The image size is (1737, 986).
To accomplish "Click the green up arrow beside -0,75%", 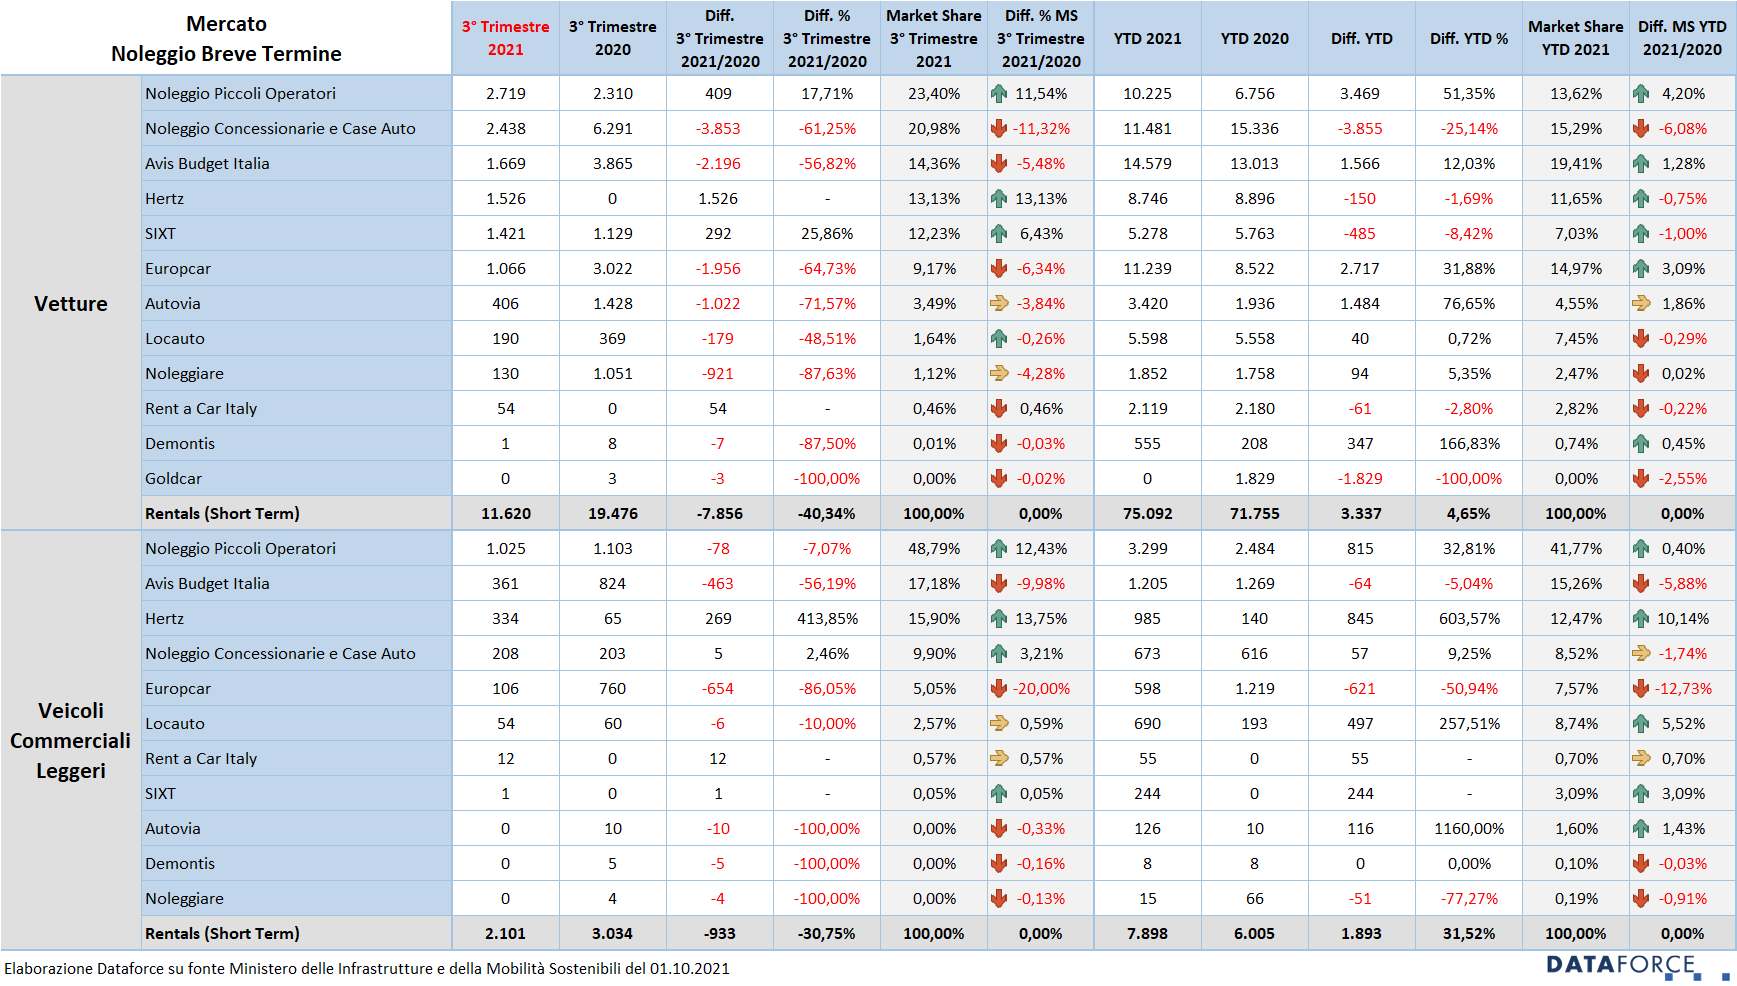I will pyautogui.click(x=1640, y=199).
